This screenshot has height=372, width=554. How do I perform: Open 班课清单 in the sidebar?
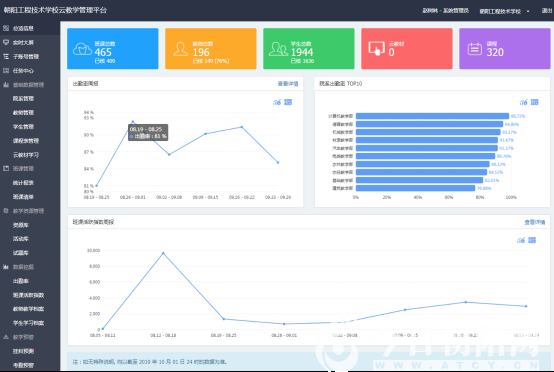23,197
